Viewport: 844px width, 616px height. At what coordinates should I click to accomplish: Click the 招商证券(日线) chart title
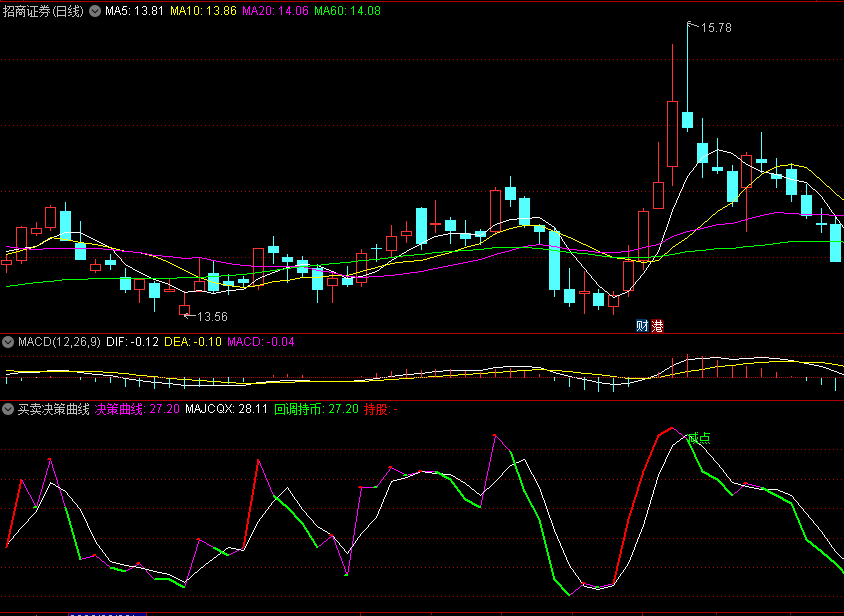tap(44, 11)
